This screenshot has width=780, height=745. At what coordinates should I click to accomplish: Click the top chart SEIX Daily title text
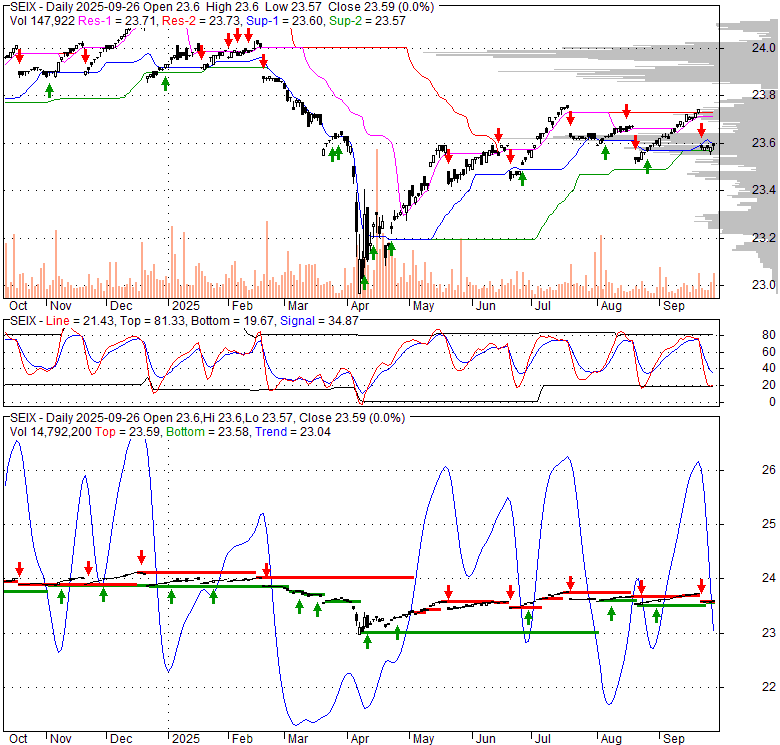tap(222, 7)
